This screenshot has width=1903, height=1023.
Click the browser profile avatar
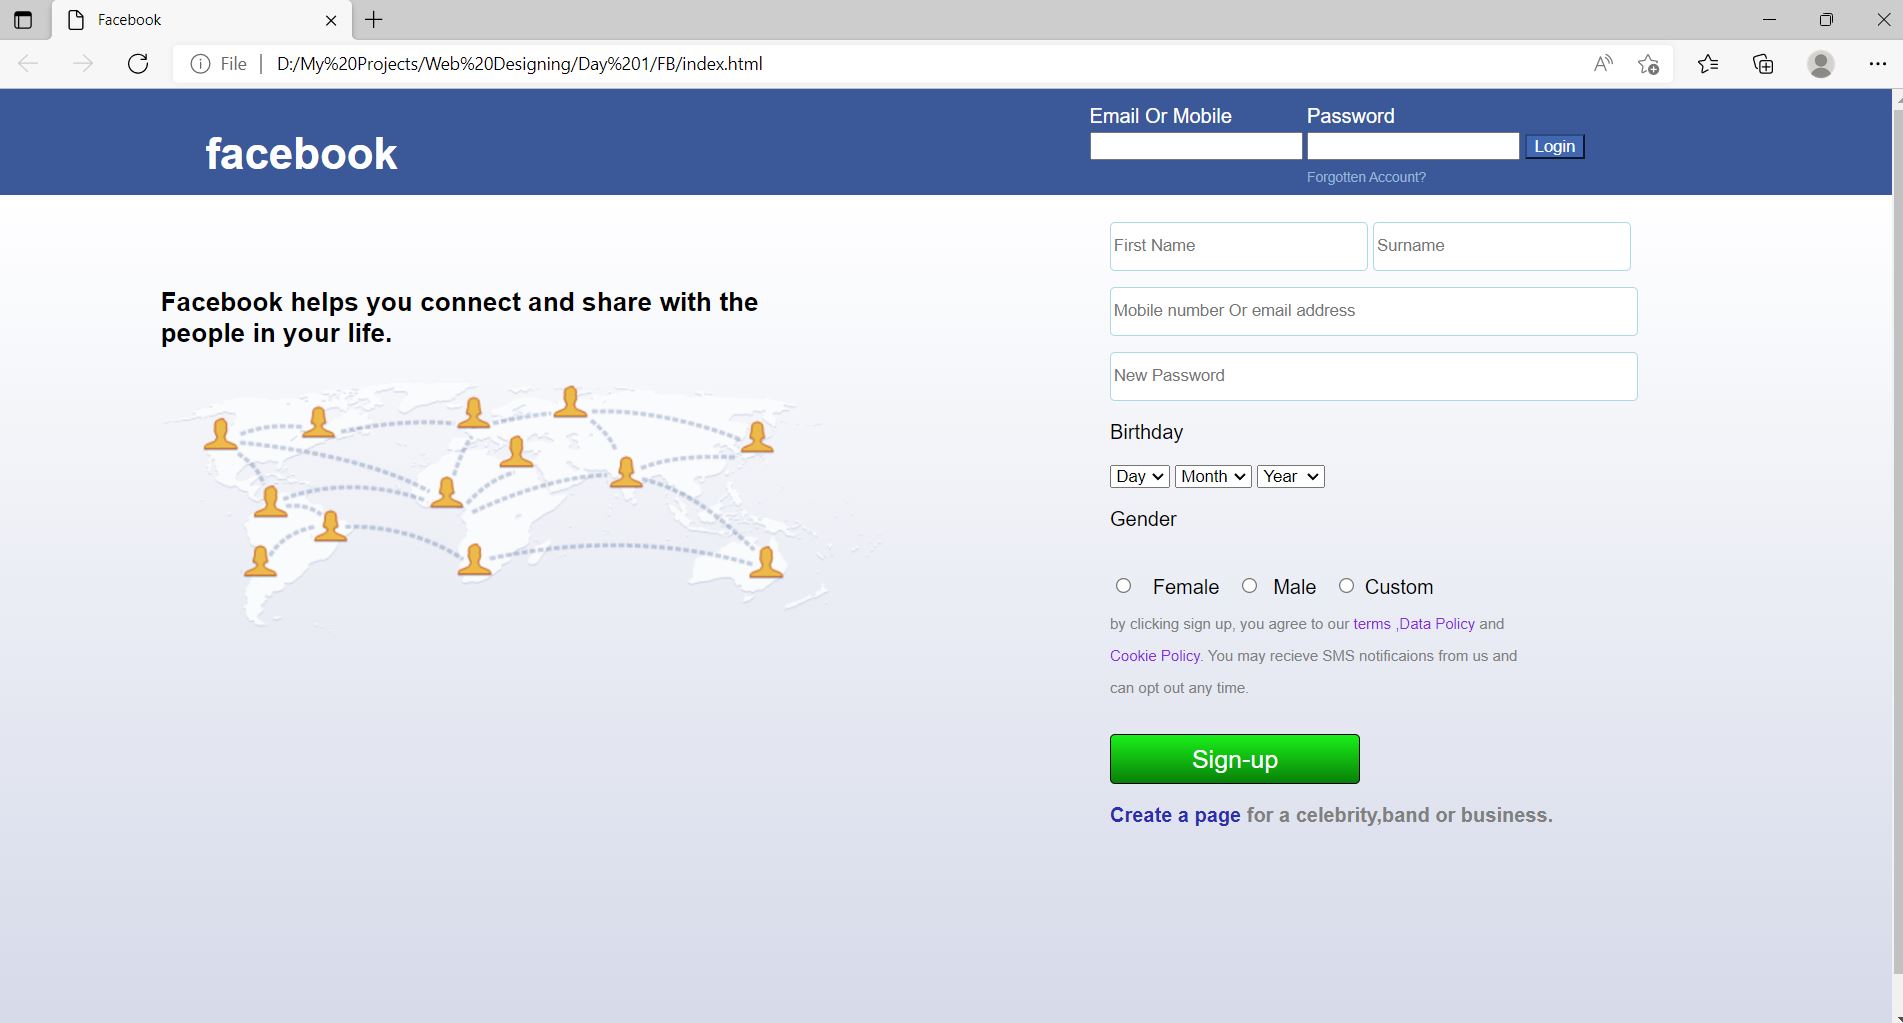tap(1821, 64)
